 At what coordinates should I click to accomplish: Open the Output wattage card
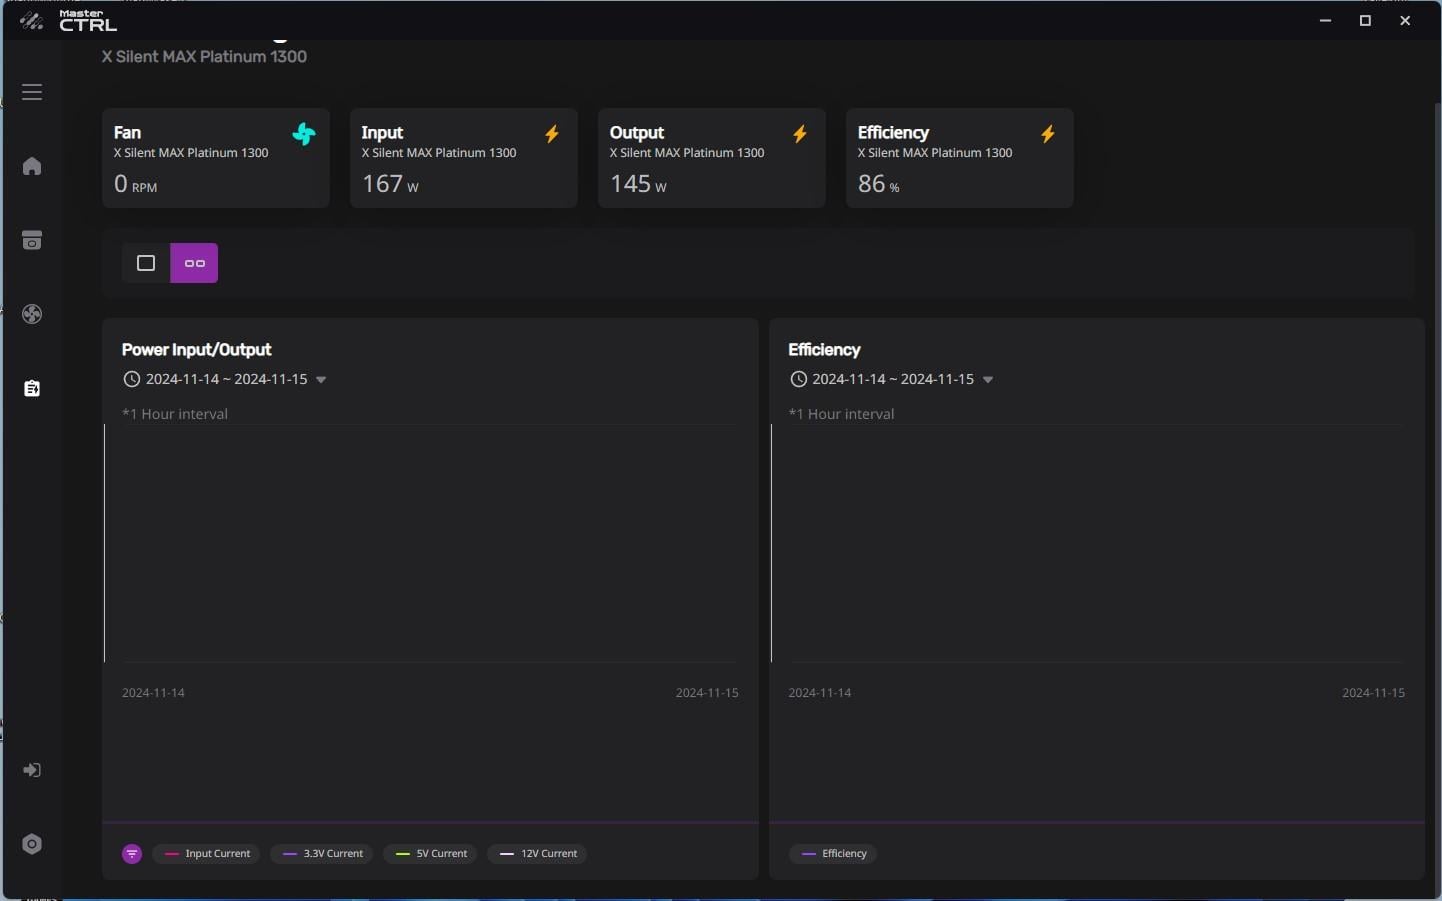(711, 158)
